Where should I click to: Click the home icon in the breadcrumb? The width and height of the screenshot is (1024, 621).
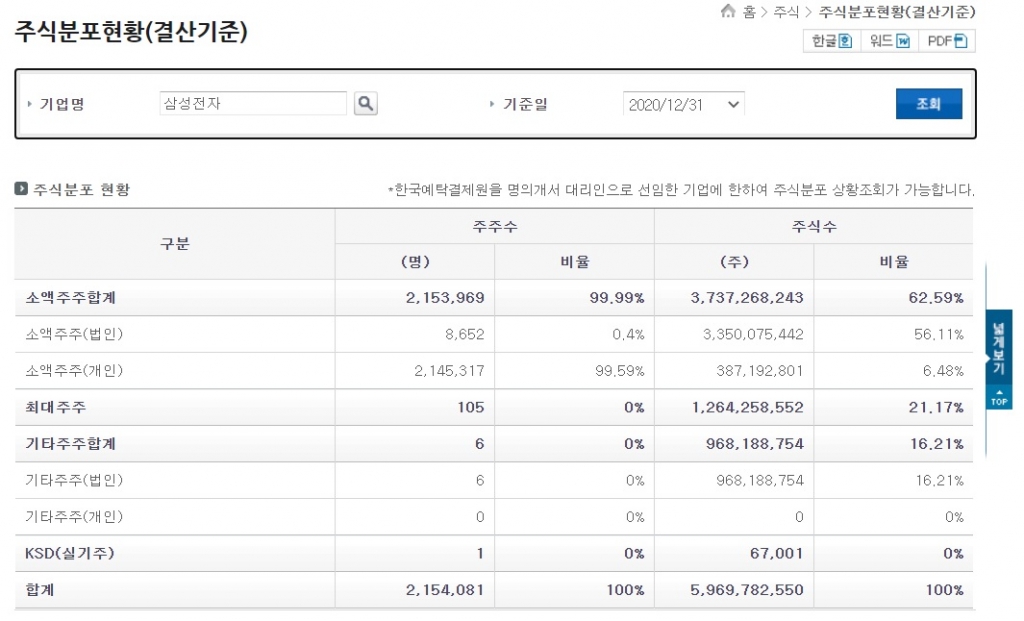pos(728,12)
